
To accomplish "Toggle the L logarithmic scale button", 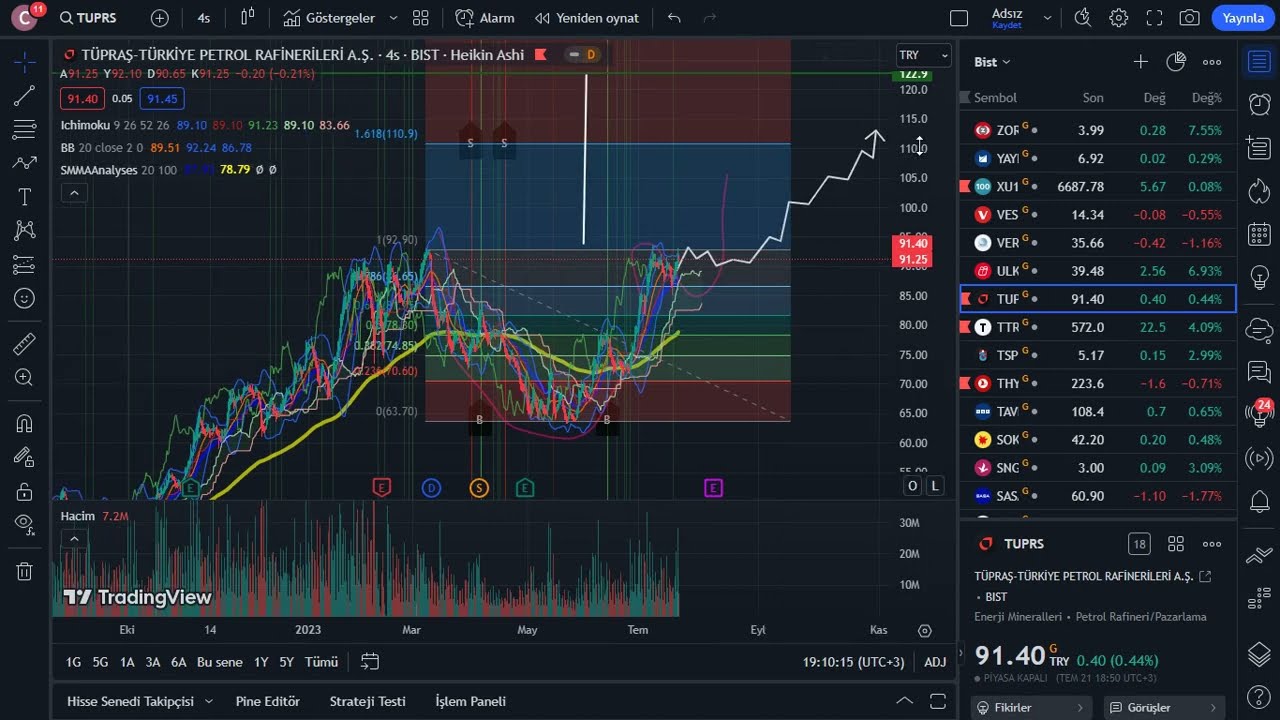I will coord(935,486).
